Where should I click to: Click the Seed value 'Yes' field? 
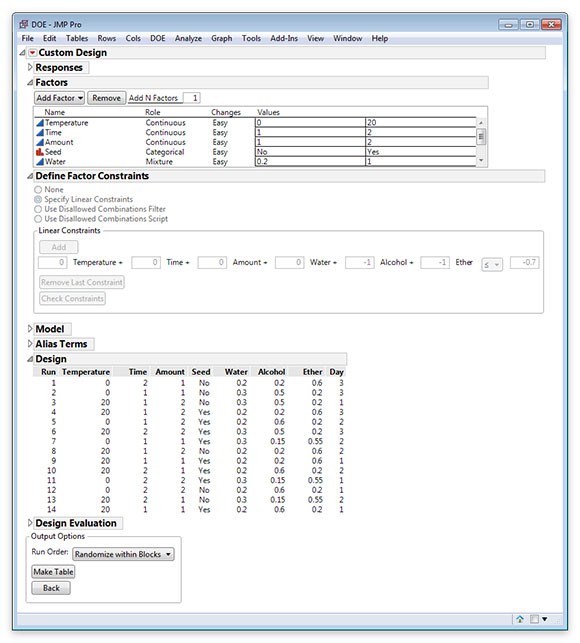(420, 152)
